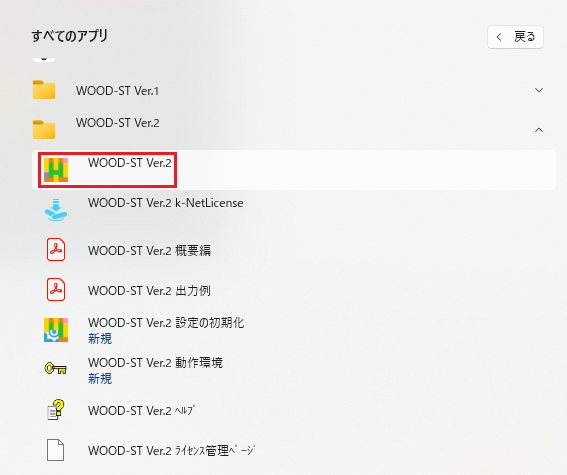Collapse the WOOD-ST Ver.2 folder chevron

[539, 130]
